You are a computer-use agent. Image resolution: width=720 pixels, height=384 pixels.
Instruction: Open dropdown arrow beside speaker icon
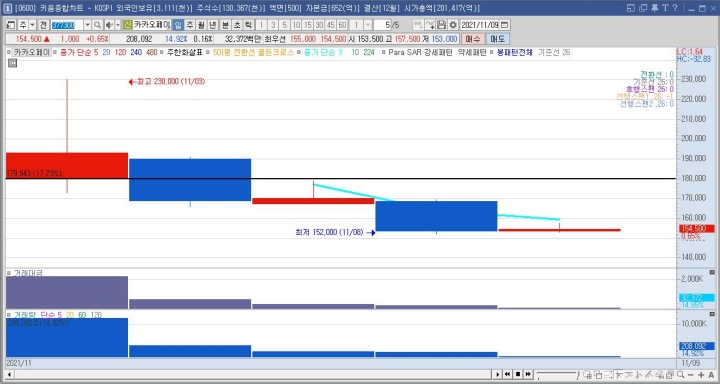coord(118,25)
